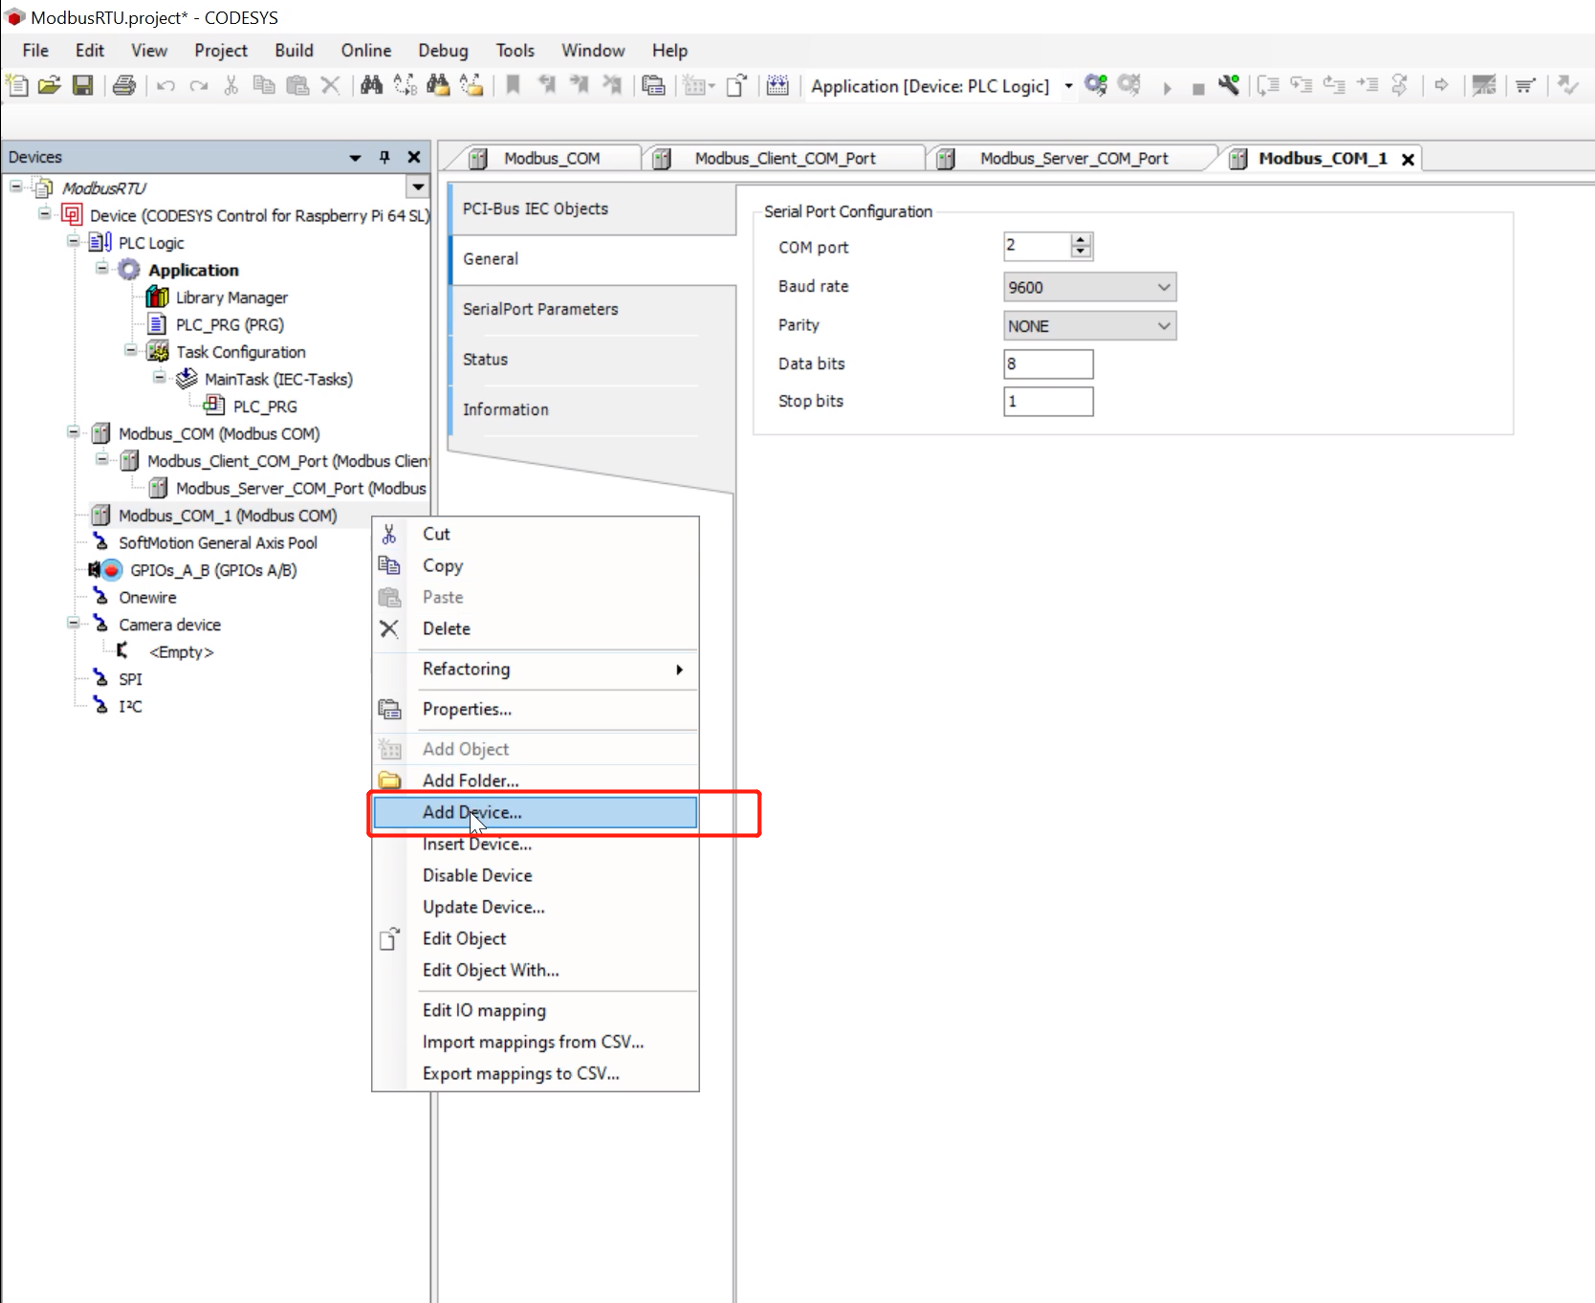The width and height of the screenshot is (1595, 1303).
Task: Collapse the Camera device tree node
Action: tap(73, 624)
